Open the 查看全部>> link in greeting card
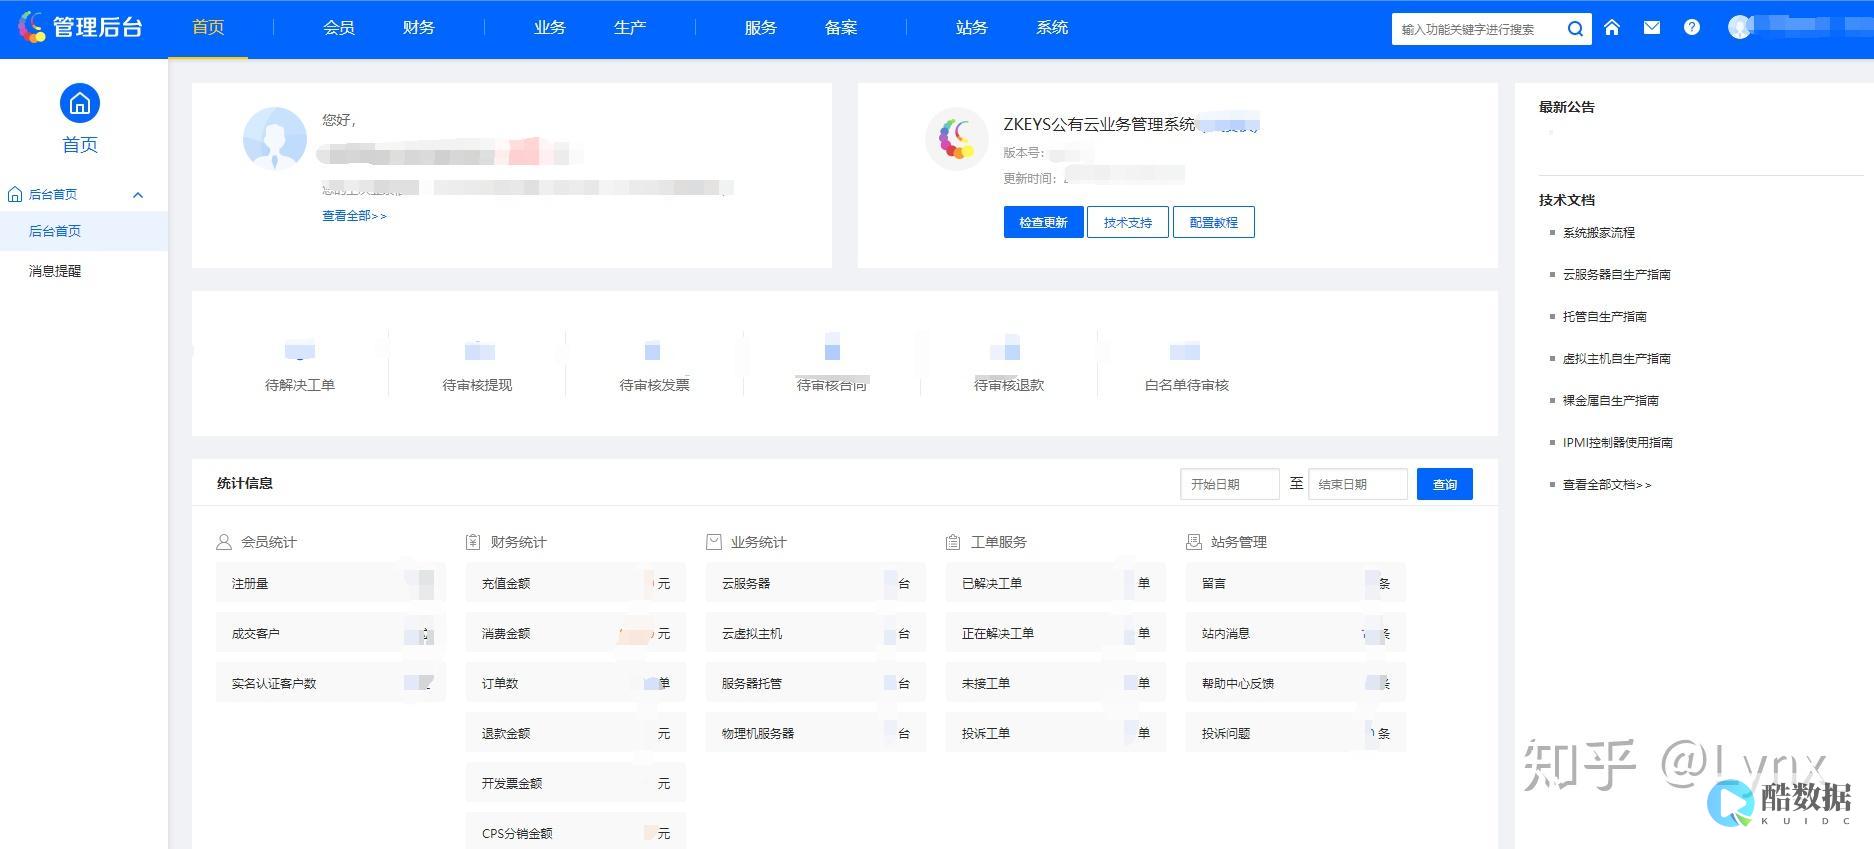 point(354,216)
